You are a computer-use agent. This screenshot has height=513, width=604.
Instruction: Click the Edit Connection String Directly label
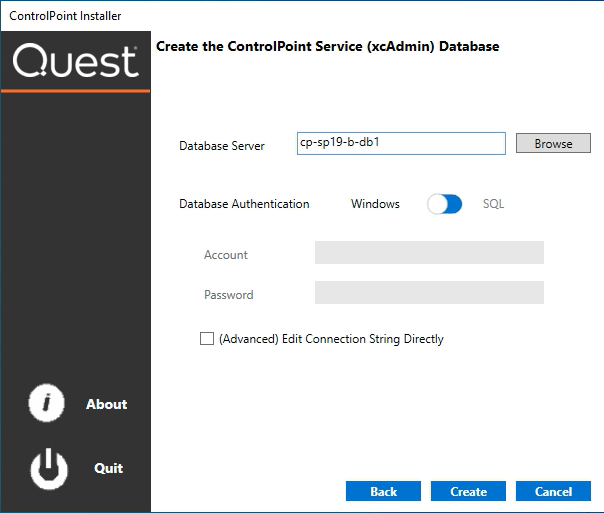pos(331,339)
